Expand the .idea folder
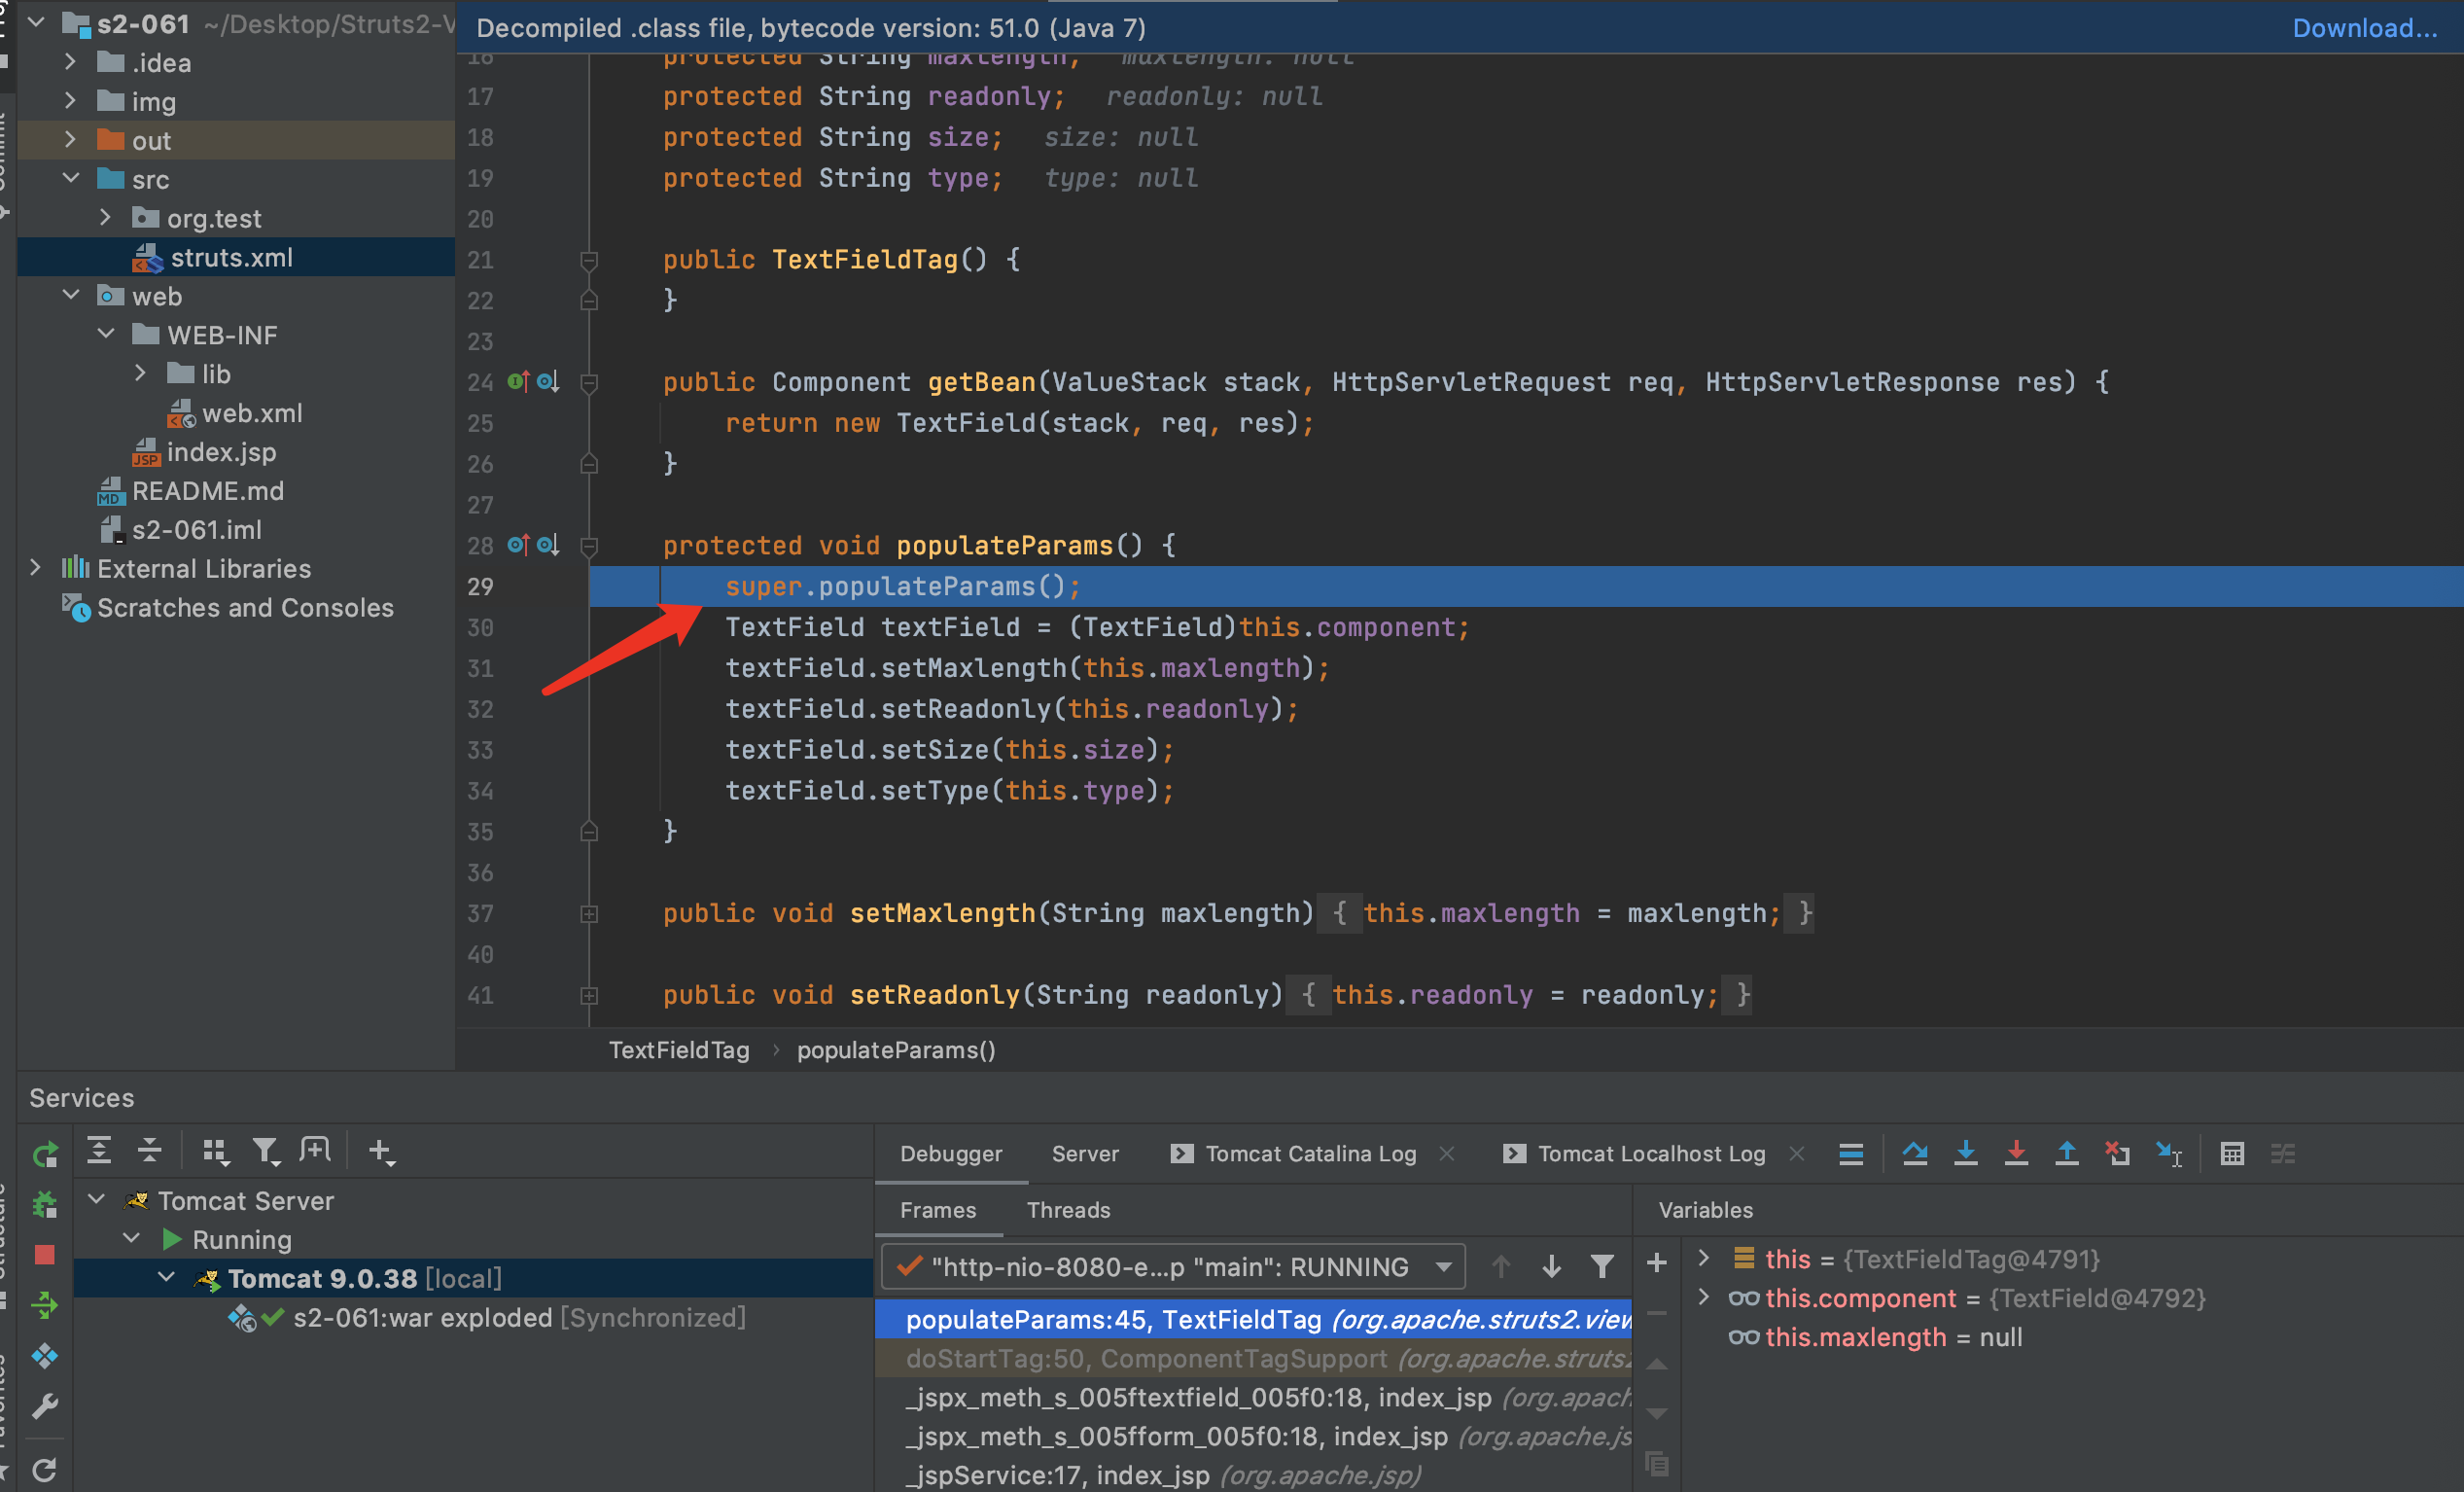 coord(70,62)
